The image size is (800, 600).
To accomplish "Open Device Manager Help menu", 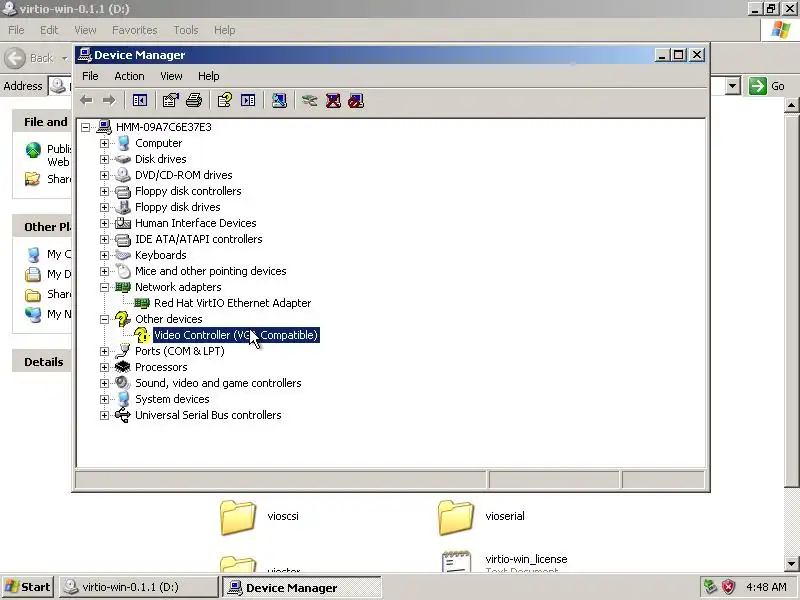I will [x=209, y=76].
